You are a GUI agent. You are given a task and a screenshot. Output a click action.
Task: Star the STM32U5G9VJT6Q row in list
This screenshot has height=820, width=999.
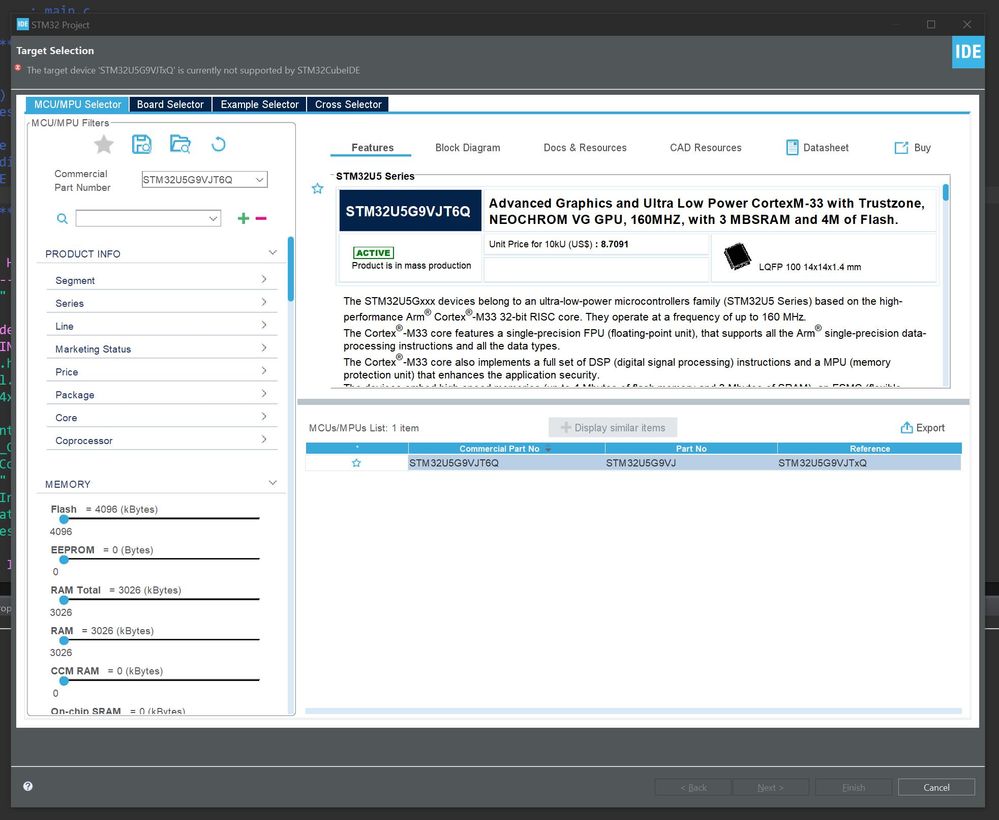(x=357, y=463)
